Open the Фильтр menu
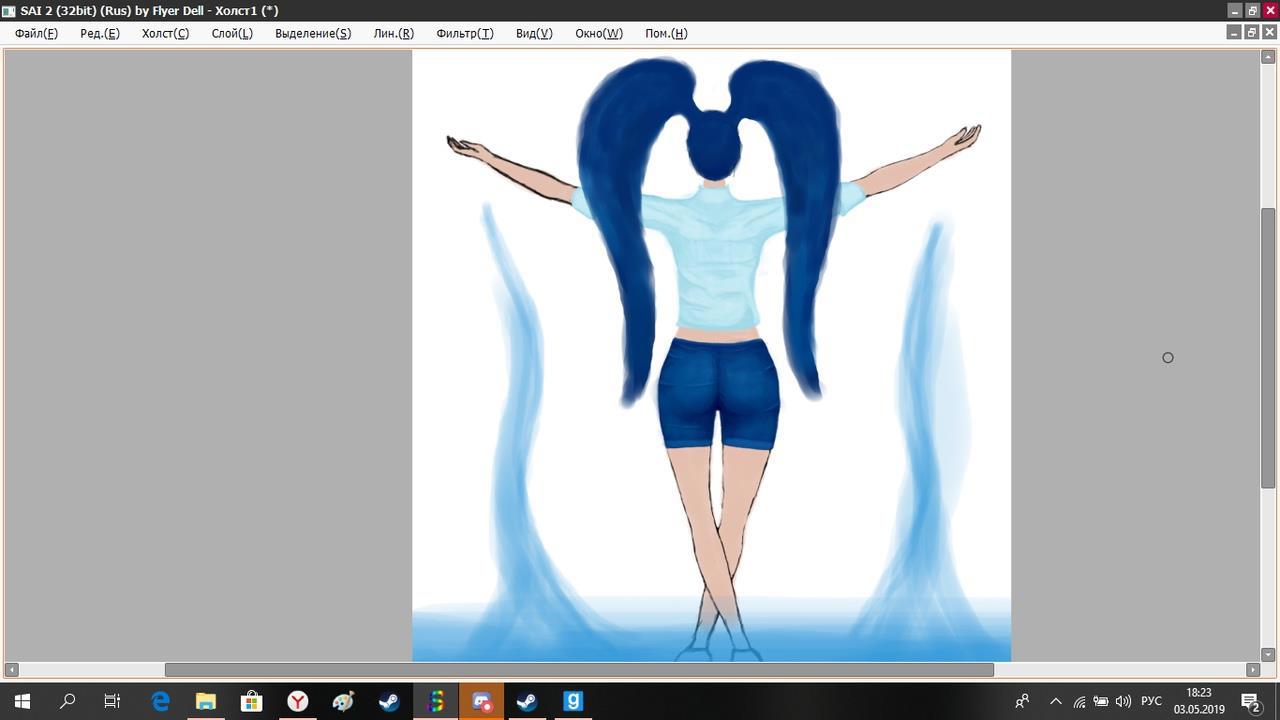 pos(464,33)
